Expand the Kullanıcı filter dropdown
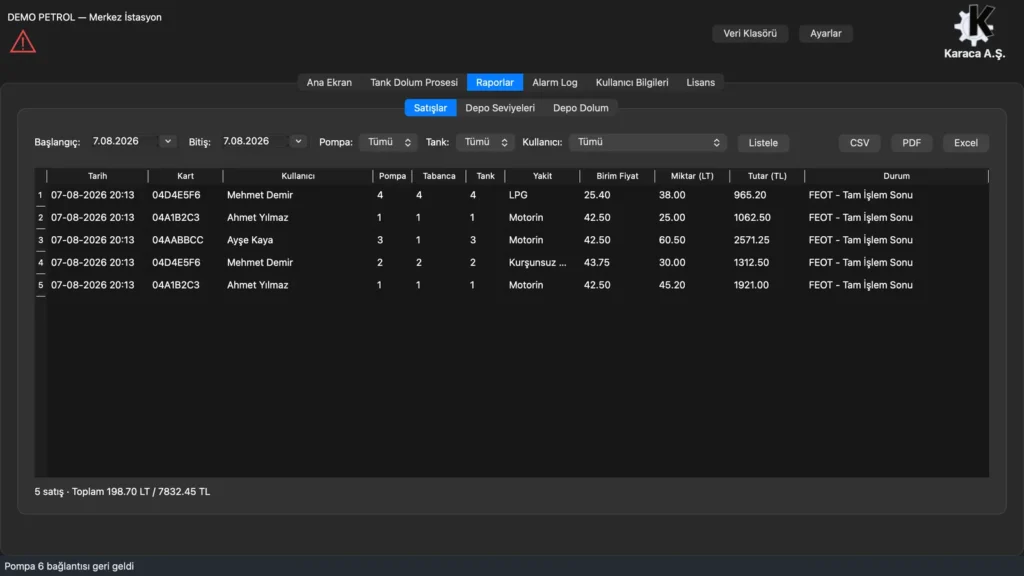The height and width of the screenshot is (576, 1024). pos(648,142)
